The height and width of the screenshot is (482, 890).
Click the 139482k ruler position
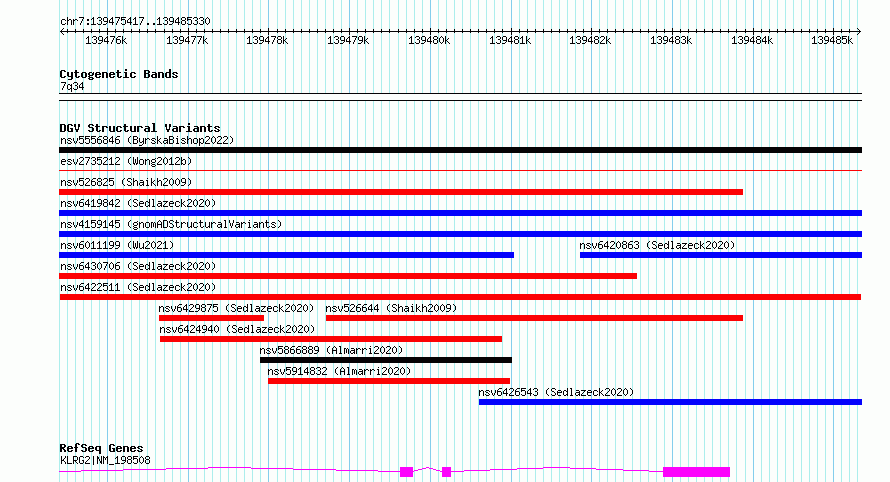click(590, 40)
